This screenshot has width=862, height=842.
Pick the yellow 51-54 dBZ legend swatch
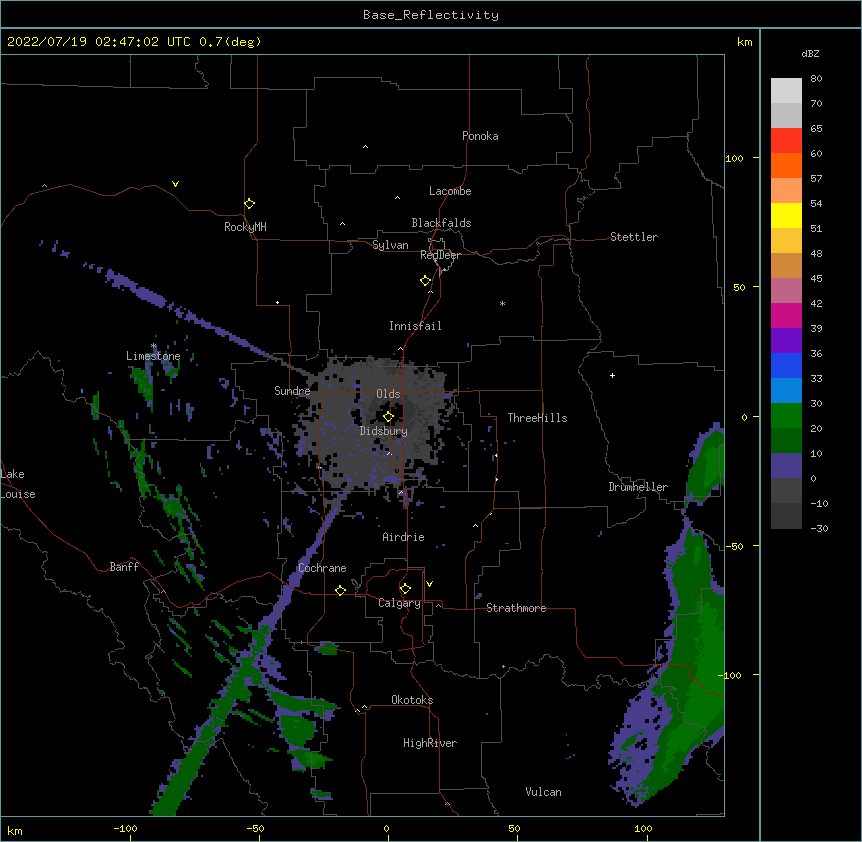point(786,215)
